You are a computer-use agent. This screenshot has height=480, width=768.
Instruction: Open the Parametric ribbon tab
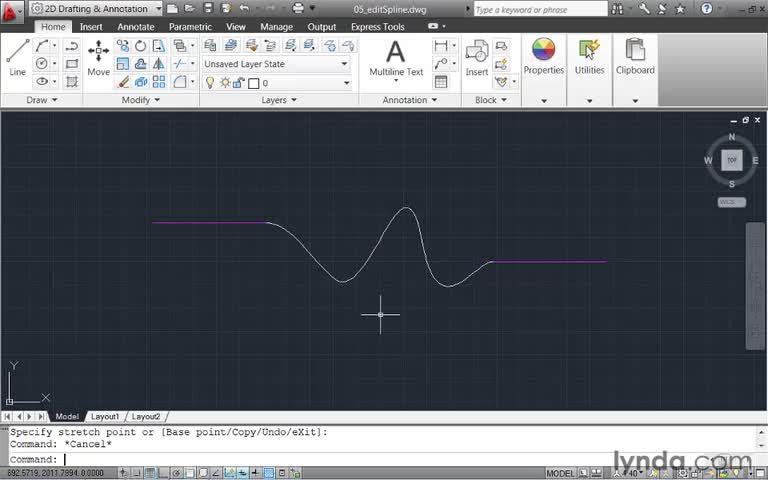click(190, 27)
